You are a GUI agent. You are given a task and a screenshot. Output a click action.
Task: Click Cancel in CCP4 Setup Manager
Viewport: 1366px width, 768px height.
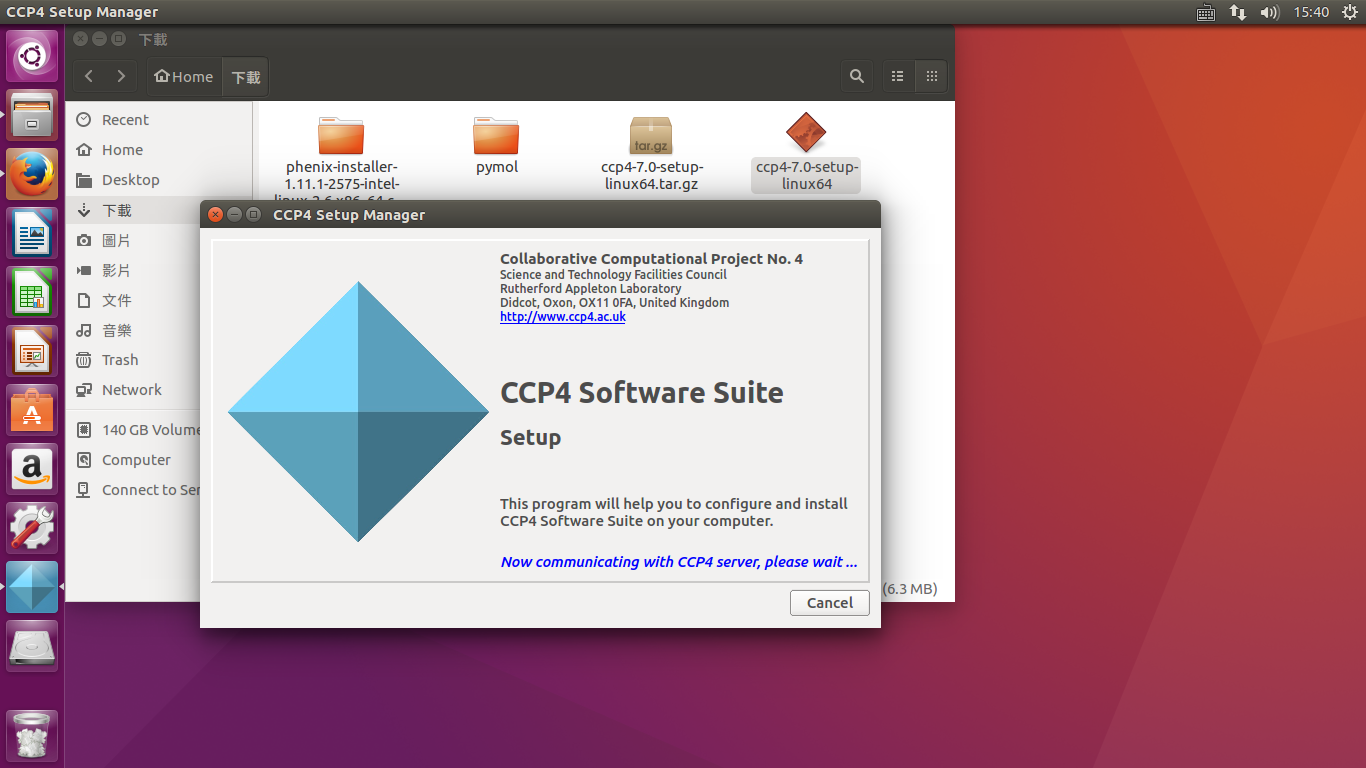[829, 603]
